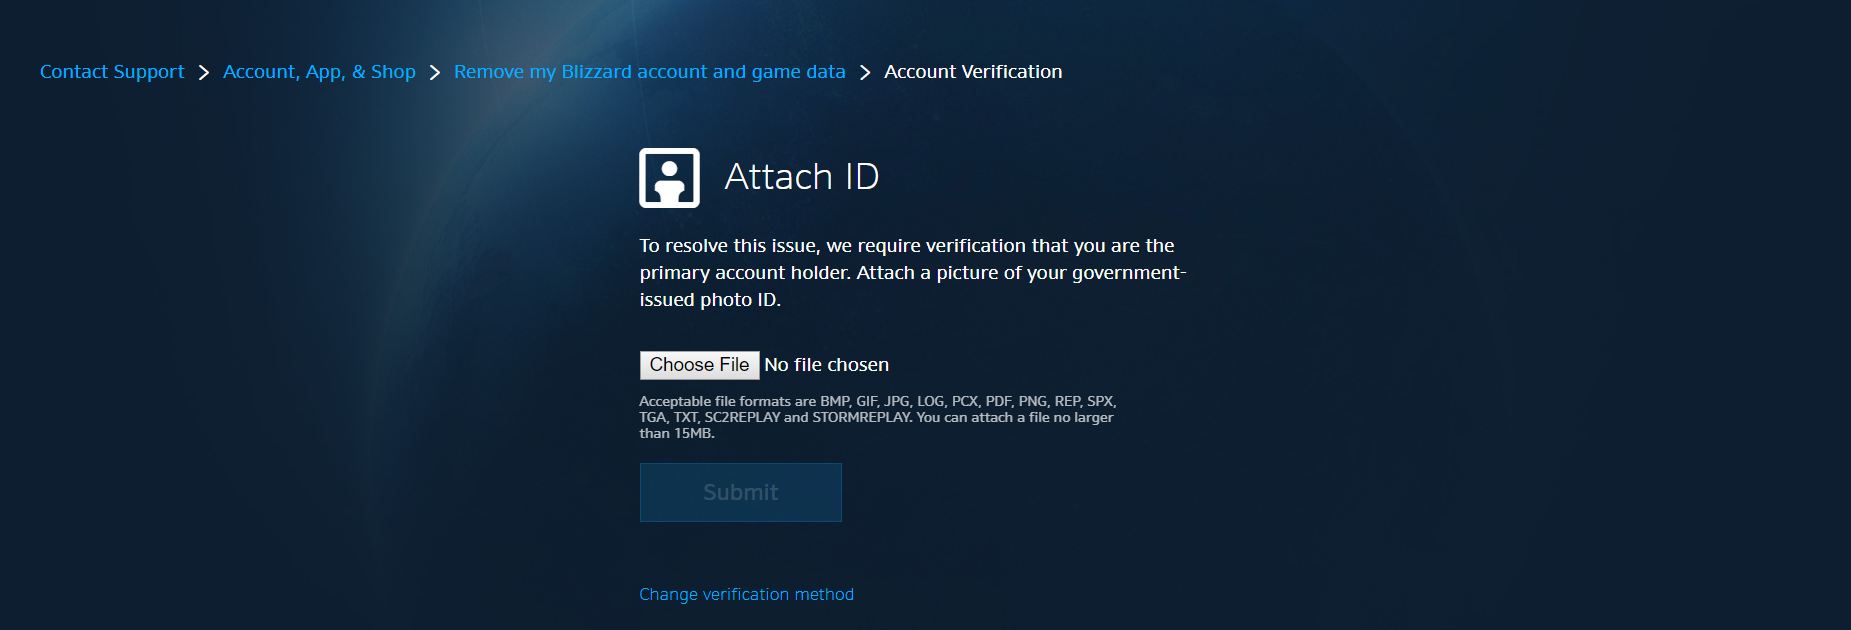Viewport: 1851px width, 630px height.
Task: Click the chevron before Account Verification
Action: point(865,73)
